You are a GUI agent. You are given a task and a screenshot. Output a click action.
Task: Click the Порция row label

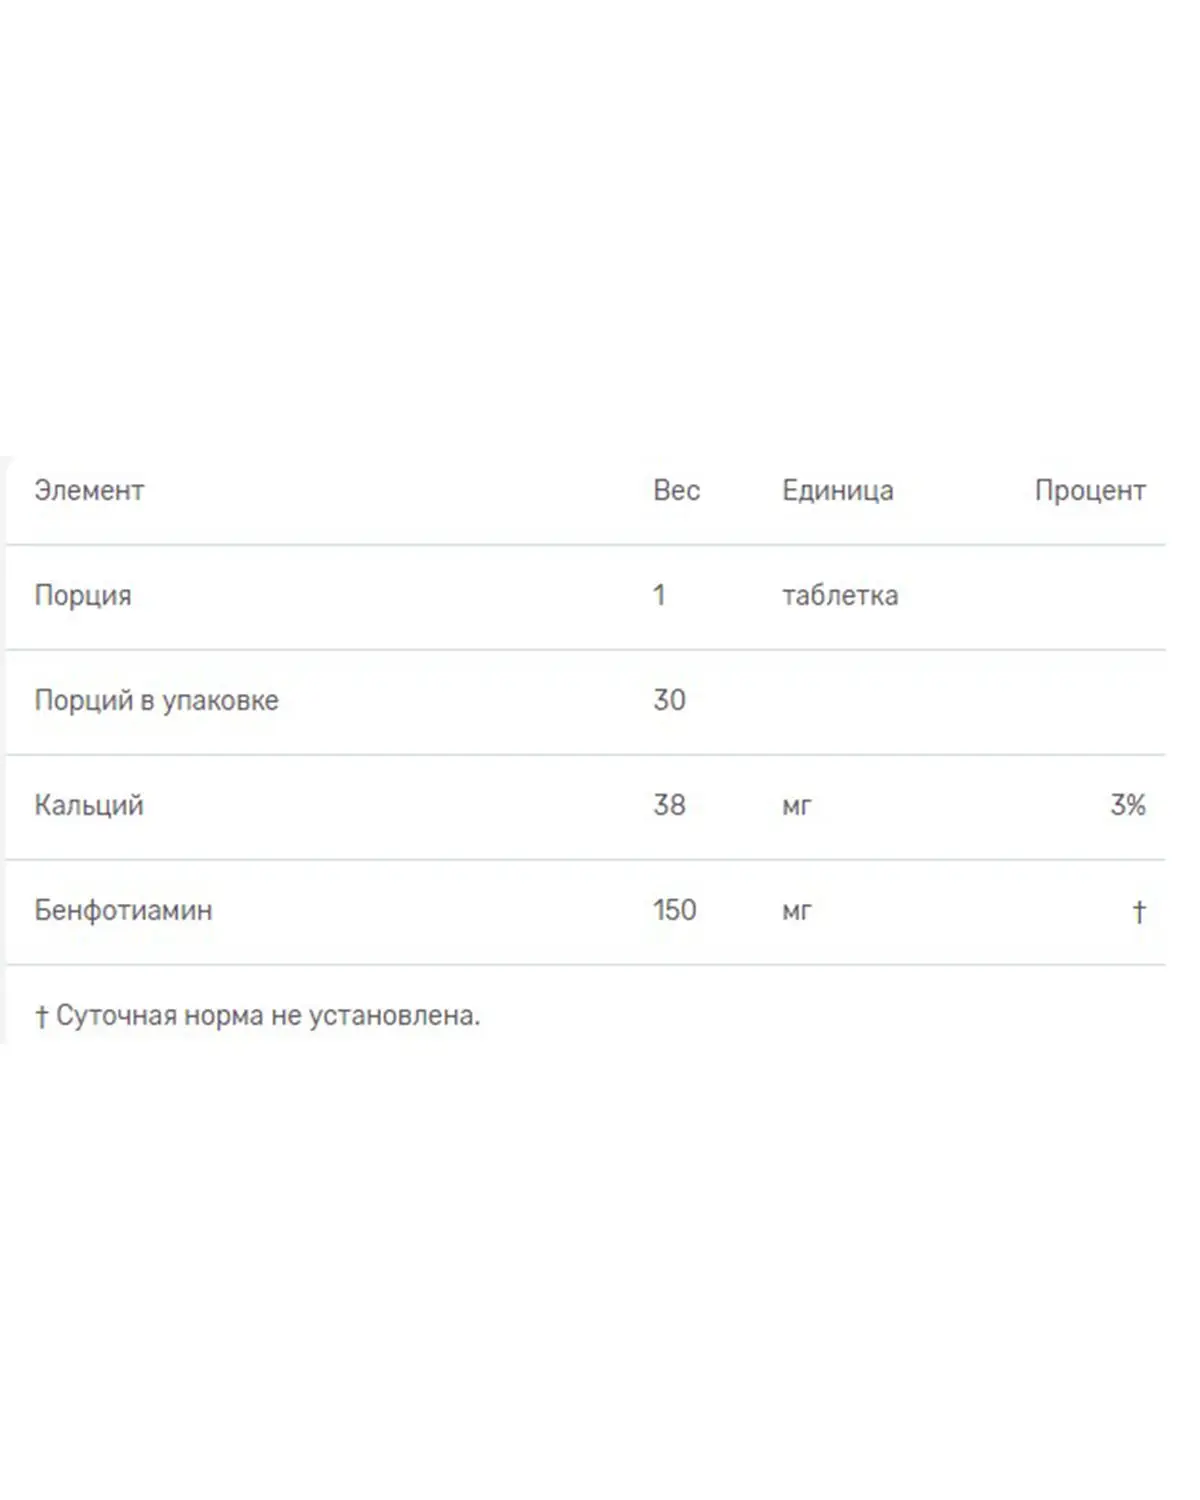click(83, 596)
